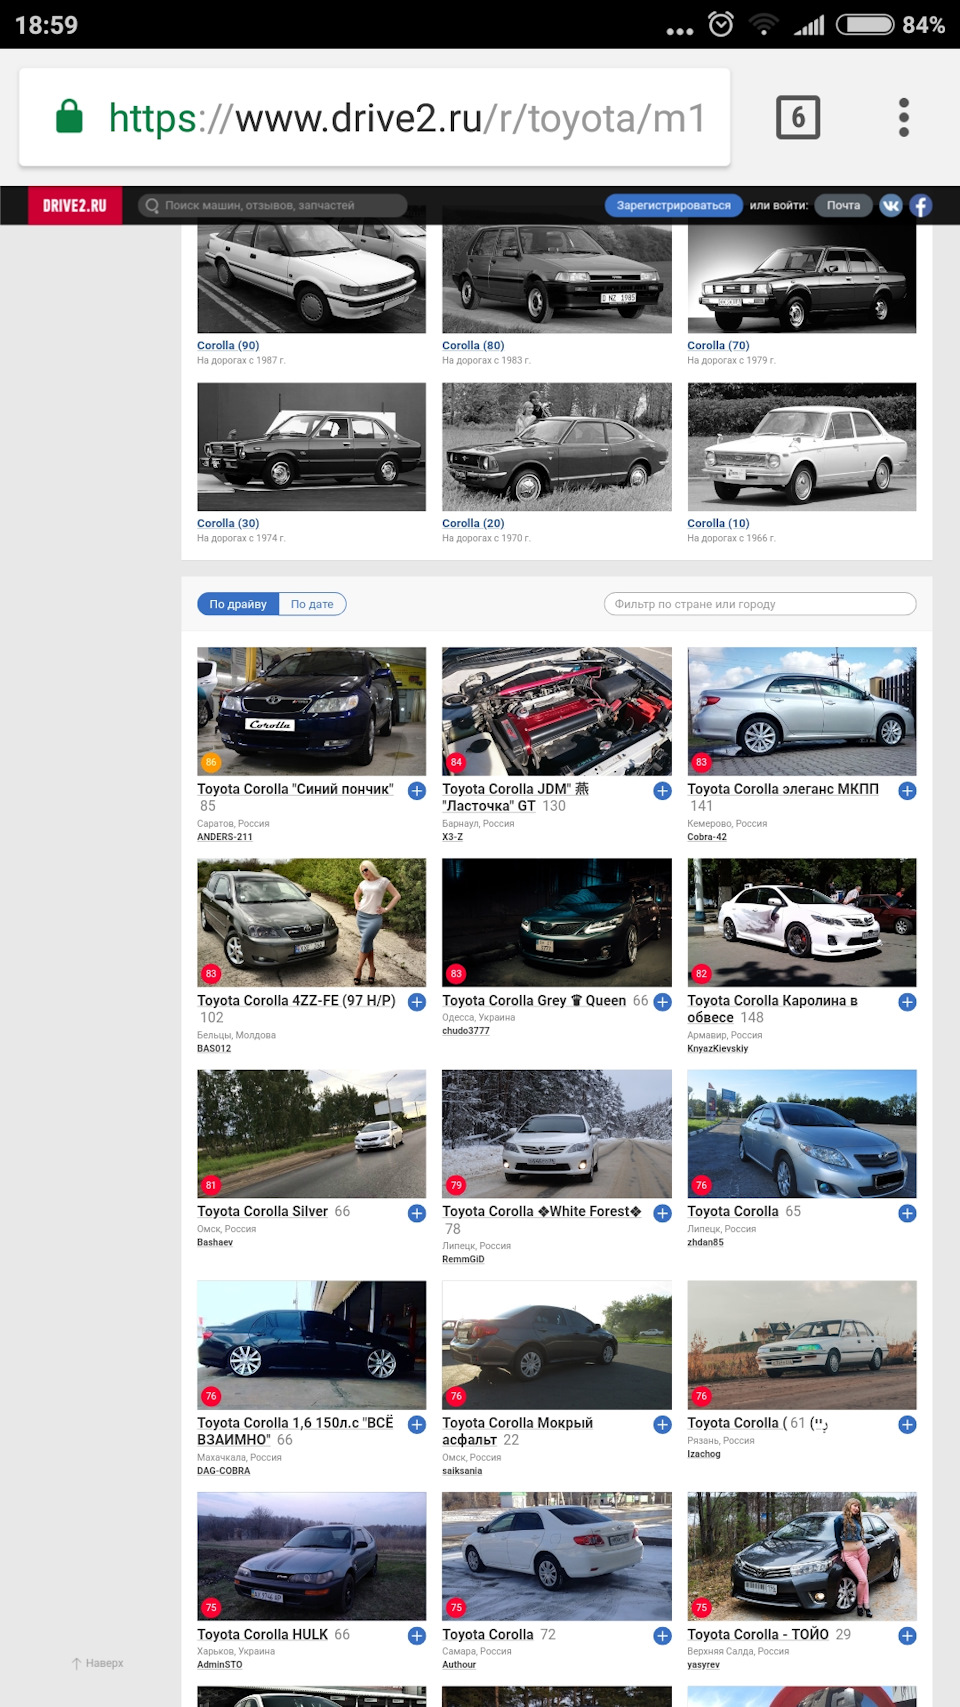The width and height of the screenshot is (960, 1707).
Task: Click the Corolla (30) black-and-white photo
Action: pos(312,447)
